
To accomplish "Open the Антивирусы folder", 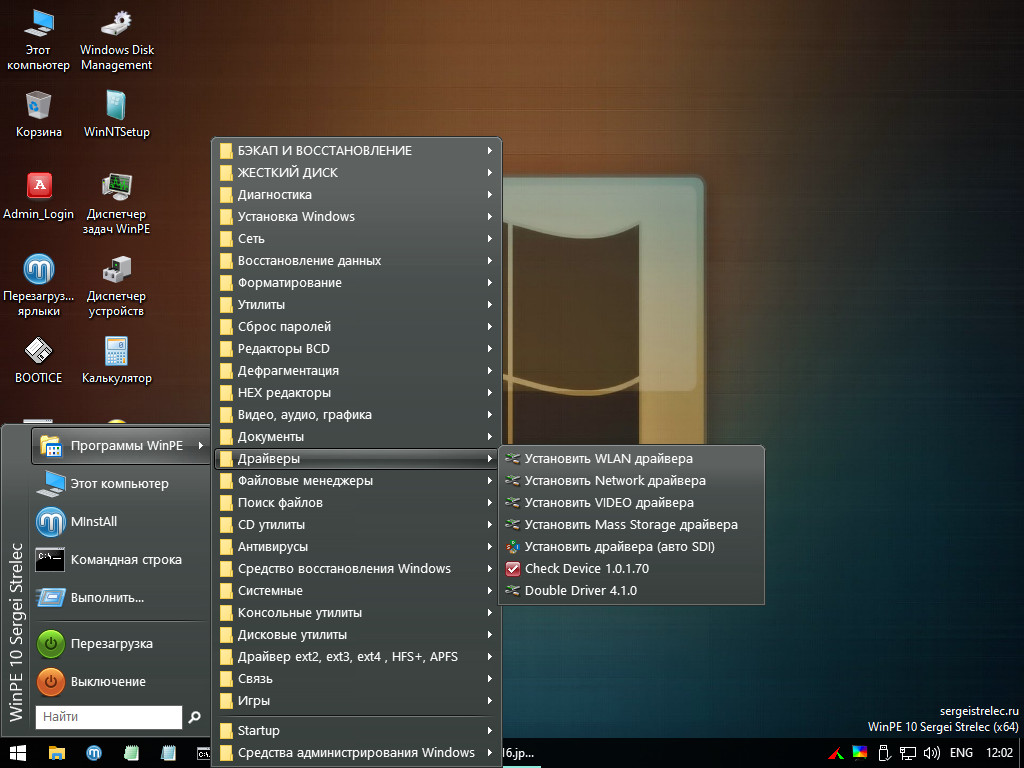I will click(357, 547).
